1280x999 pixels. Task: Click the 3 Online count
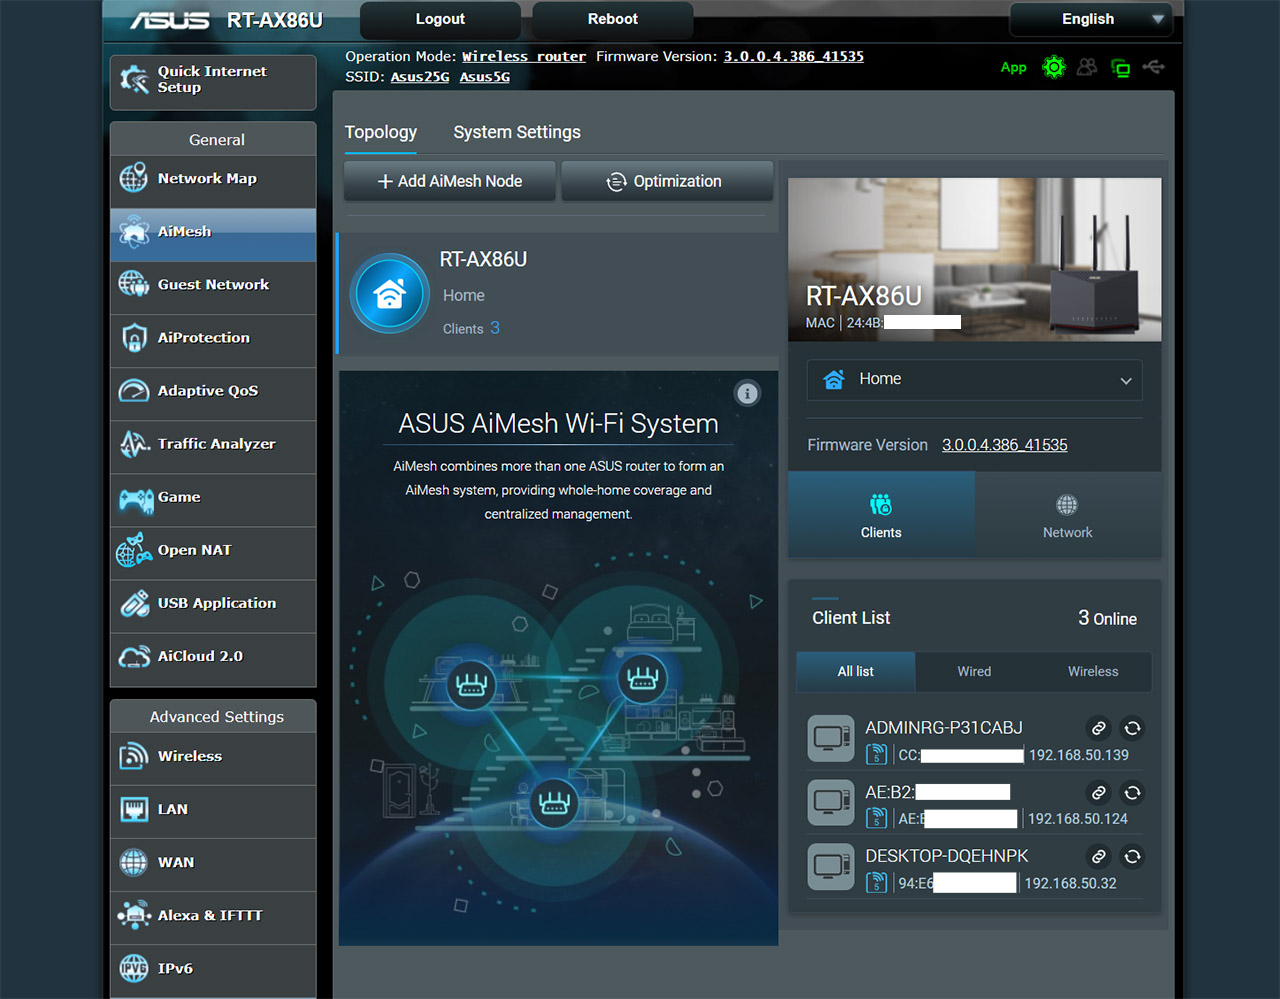tap(1107, 618)
